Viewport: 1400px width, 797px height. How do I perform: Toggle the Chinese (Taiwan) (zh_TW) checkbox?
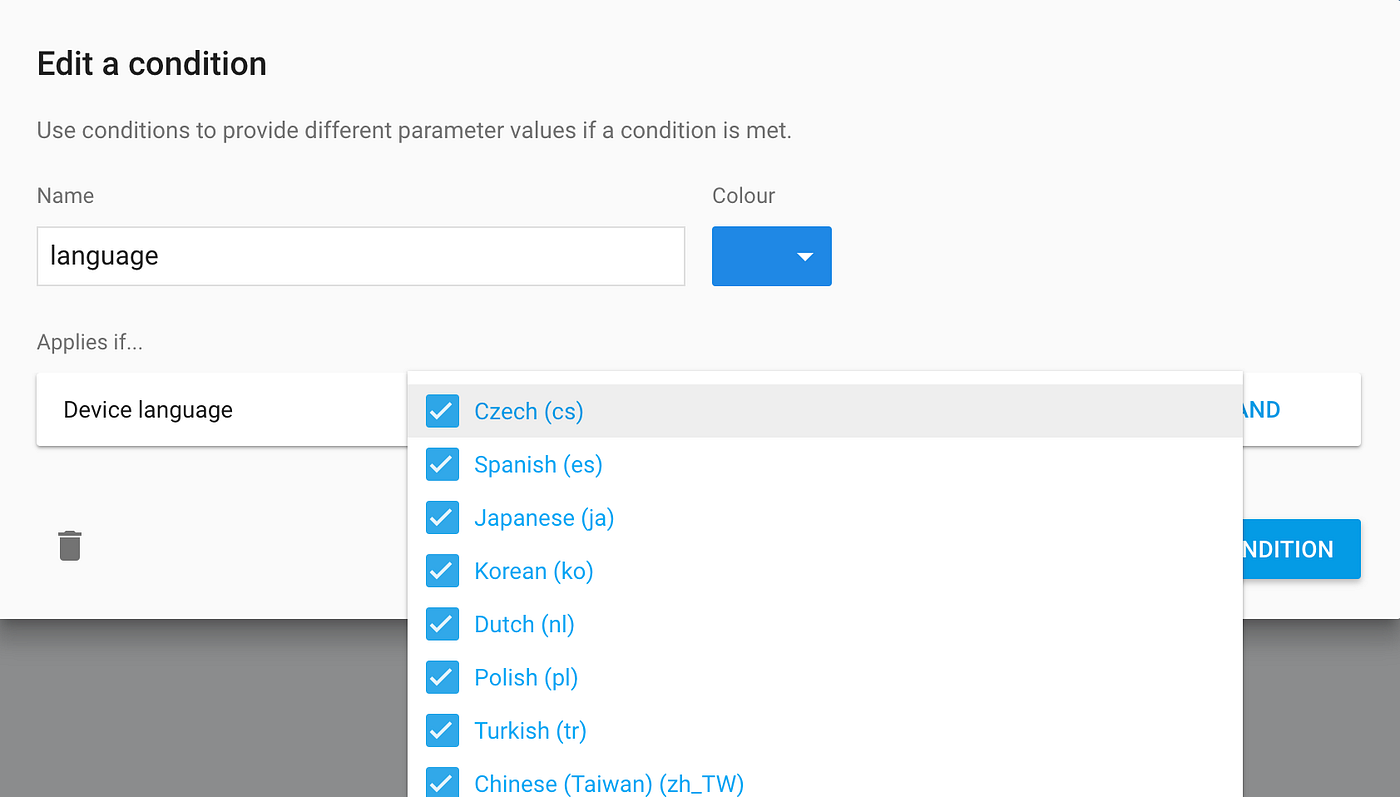point(442,783)
